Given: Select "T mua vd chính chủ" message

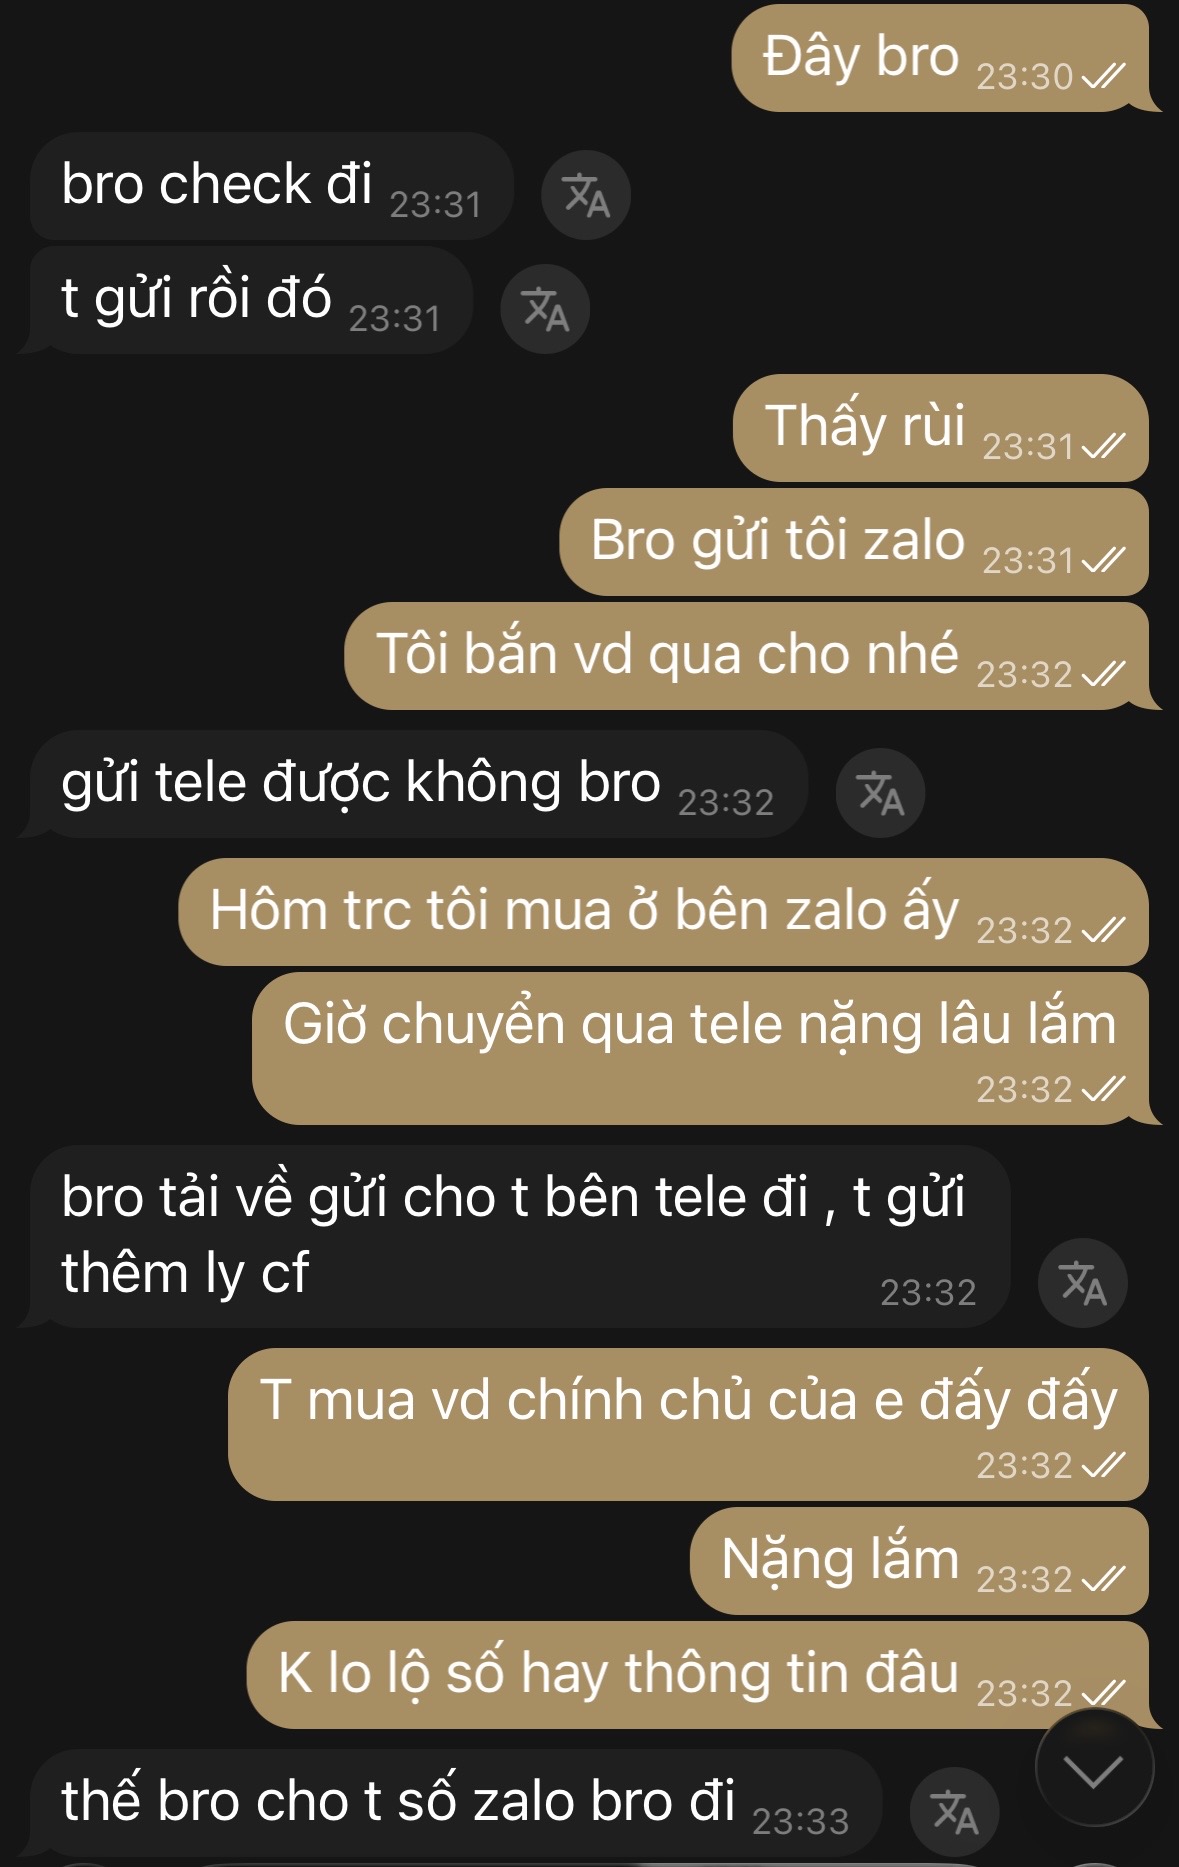Looking at the screenshot, I should coord(689,1424).
